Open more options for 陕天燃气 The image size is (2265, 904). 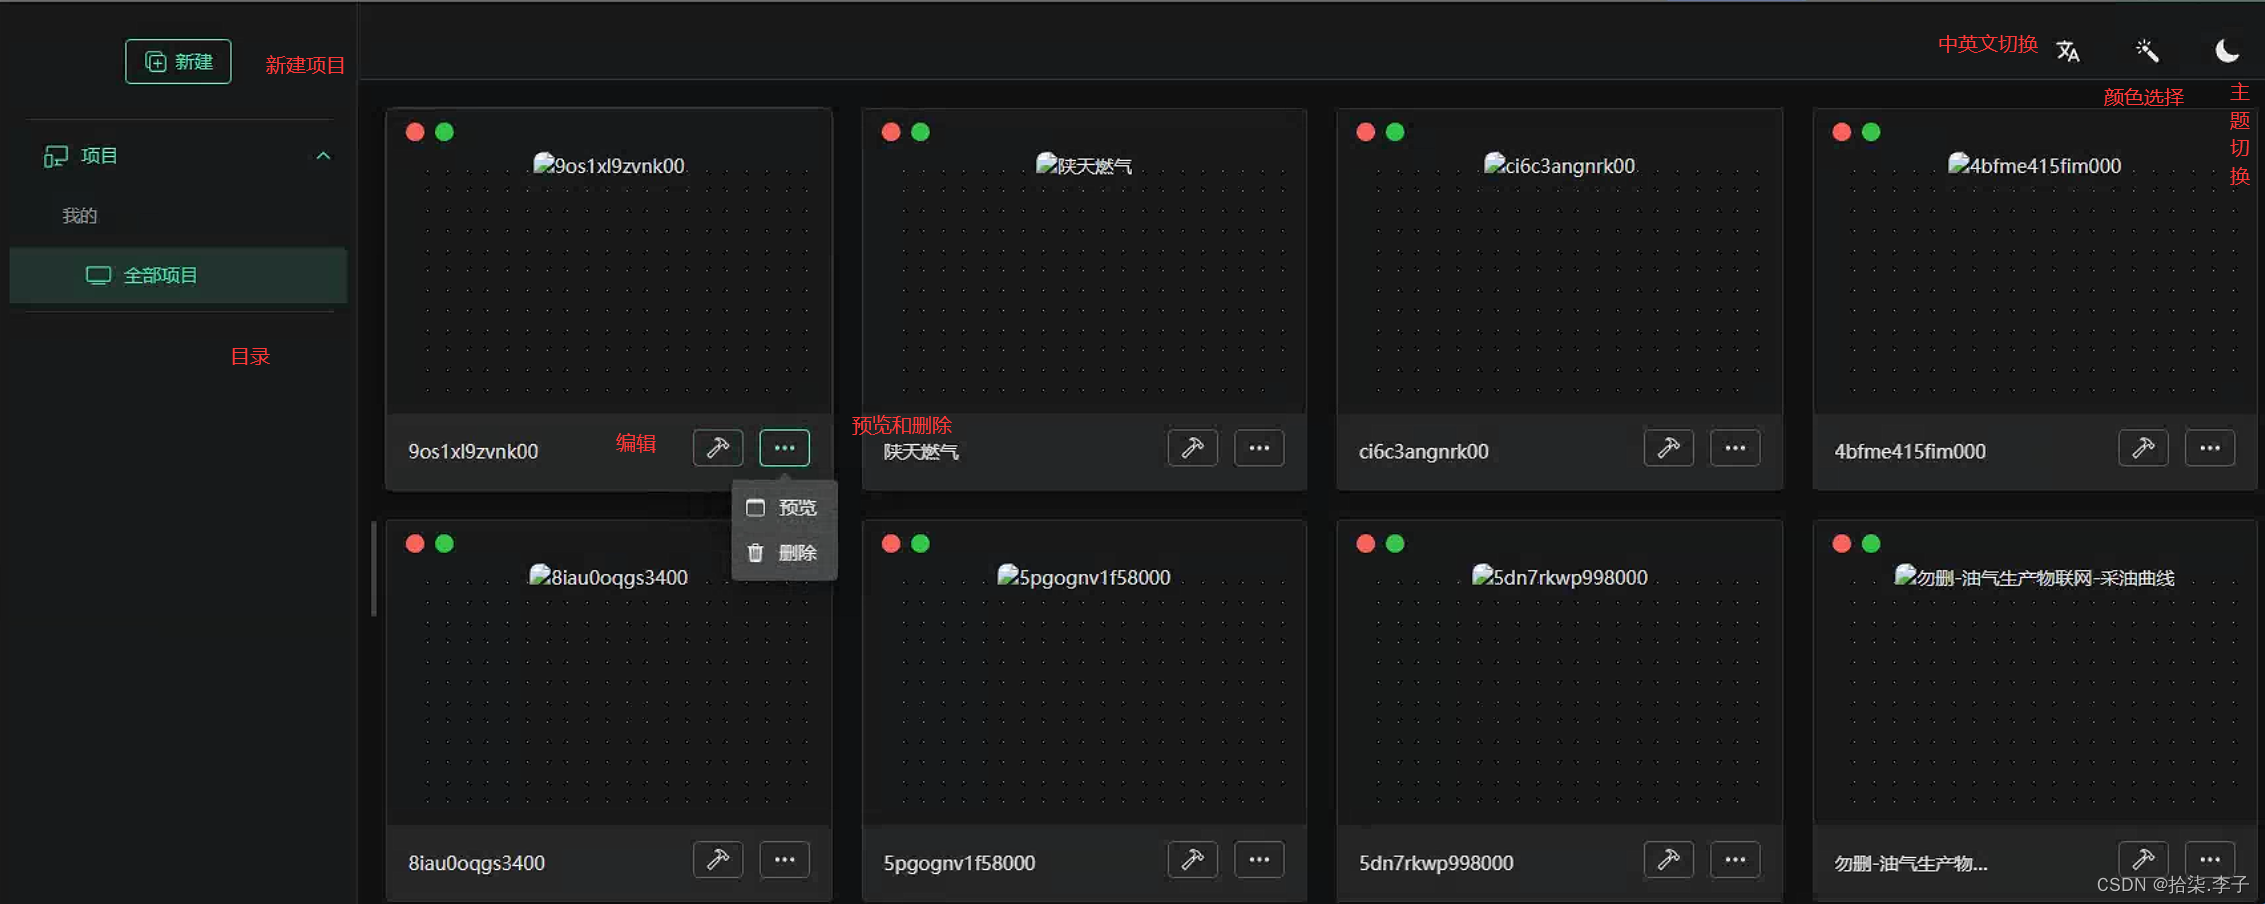coord(1259,448)
